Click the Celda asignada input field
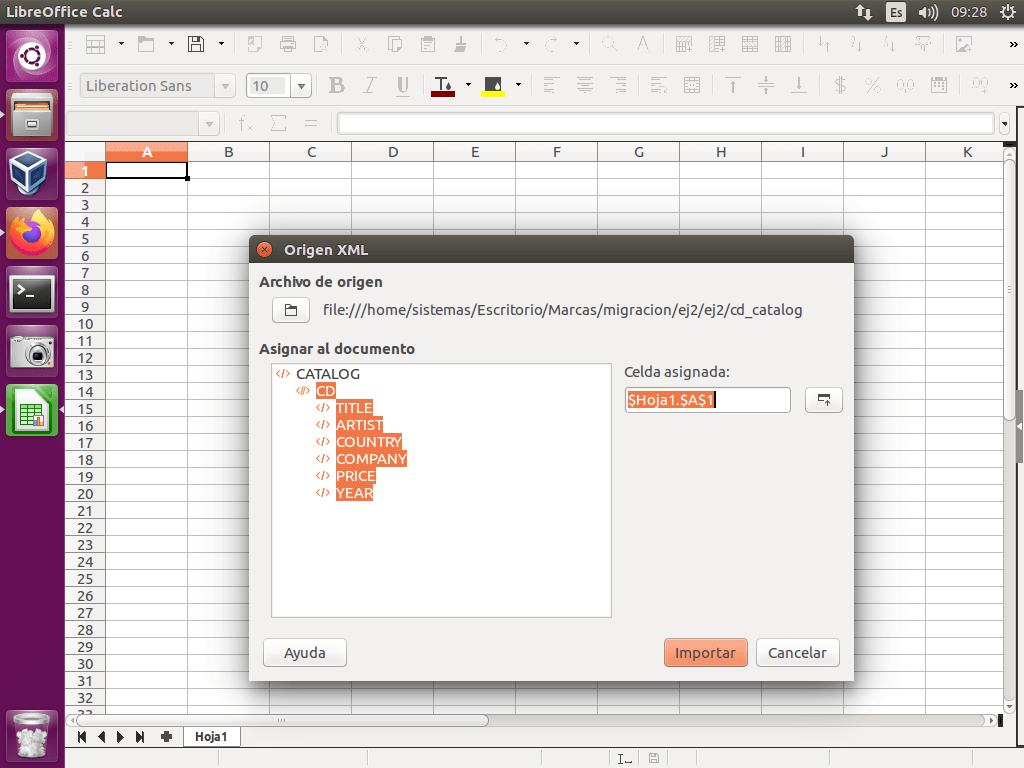 (707, 400)
